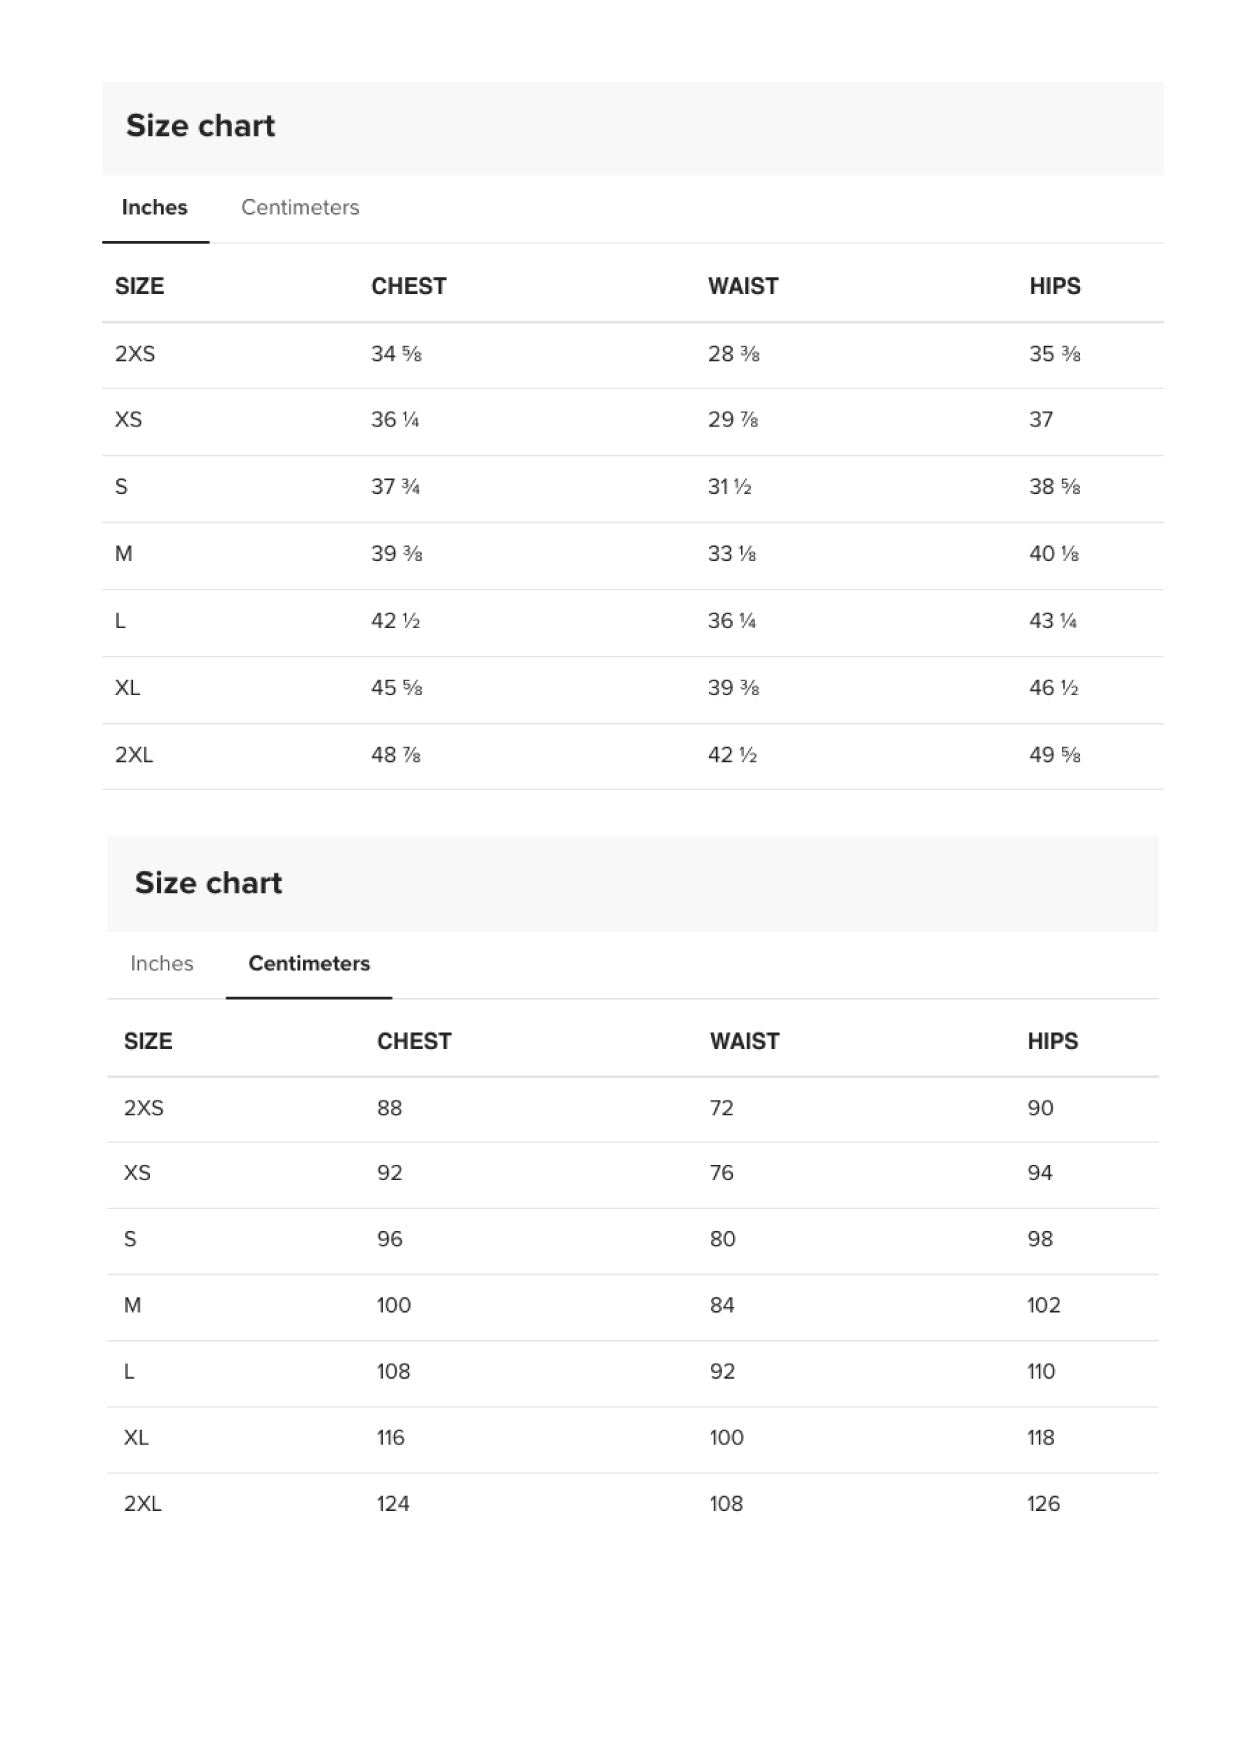Click the chest value 88 in centimeters

(x=389, y=1108)
